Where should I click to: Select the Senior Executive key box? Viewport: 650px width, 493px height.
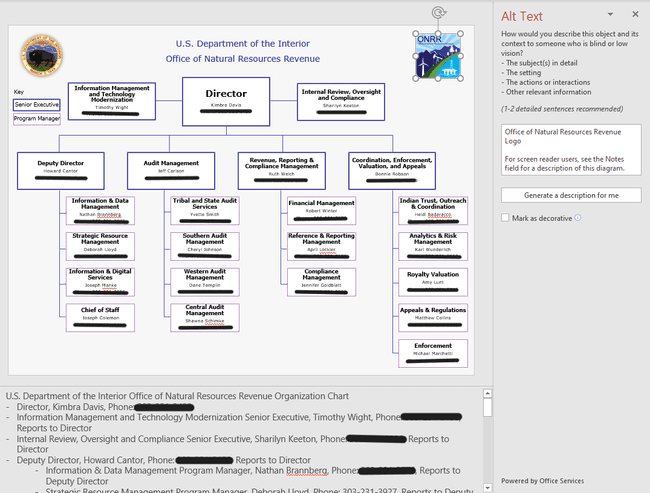tap(37, 104)
